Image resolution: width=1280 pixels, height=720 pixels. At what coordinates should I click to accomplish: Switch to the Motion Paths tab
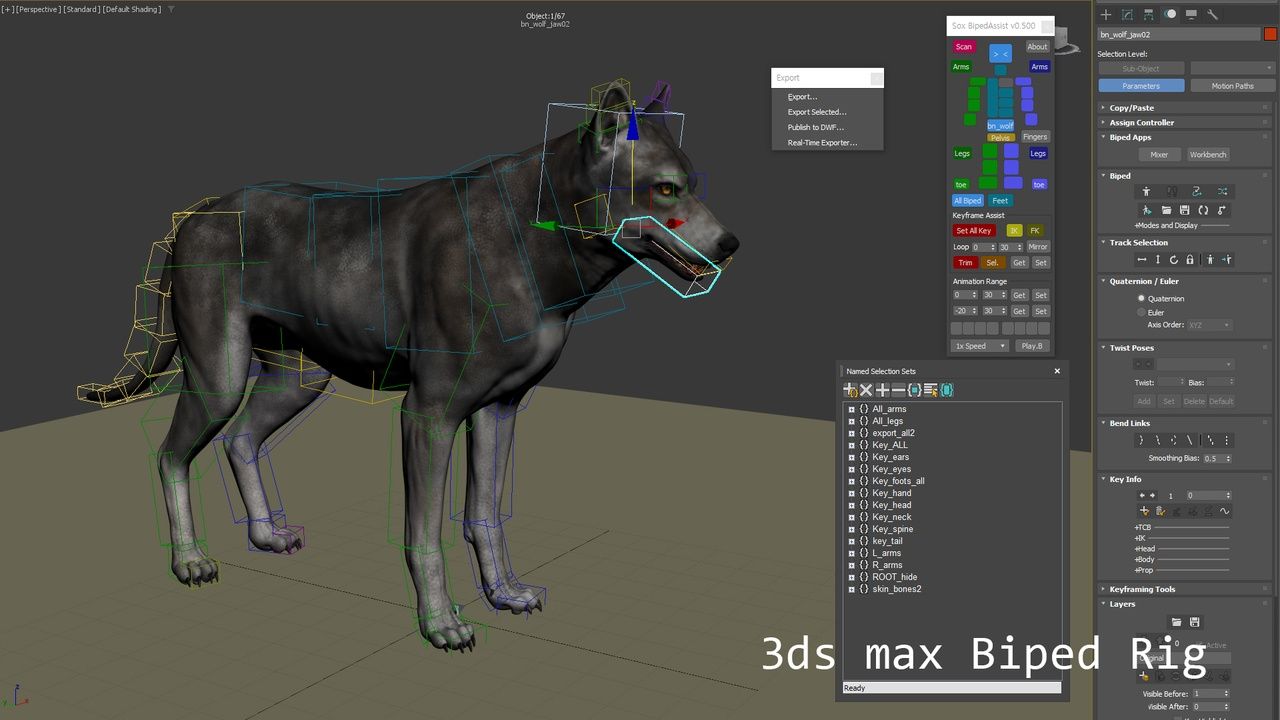click(1232, 86)
